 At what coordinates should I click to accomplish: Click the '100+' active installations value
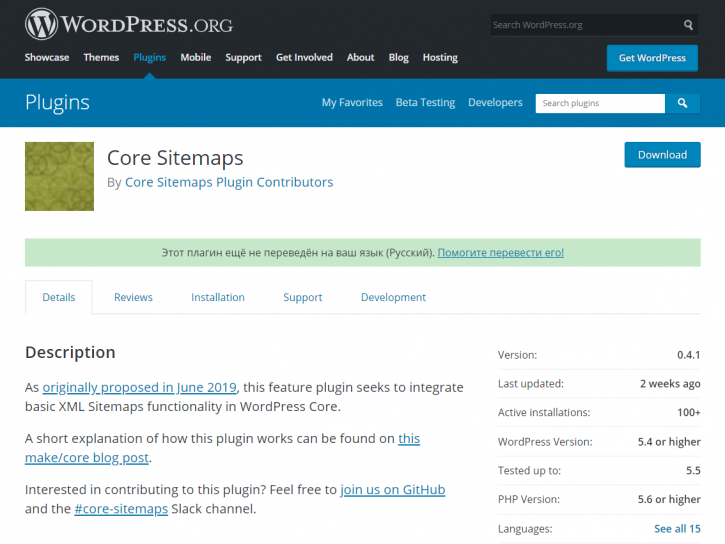pos(689,412)
